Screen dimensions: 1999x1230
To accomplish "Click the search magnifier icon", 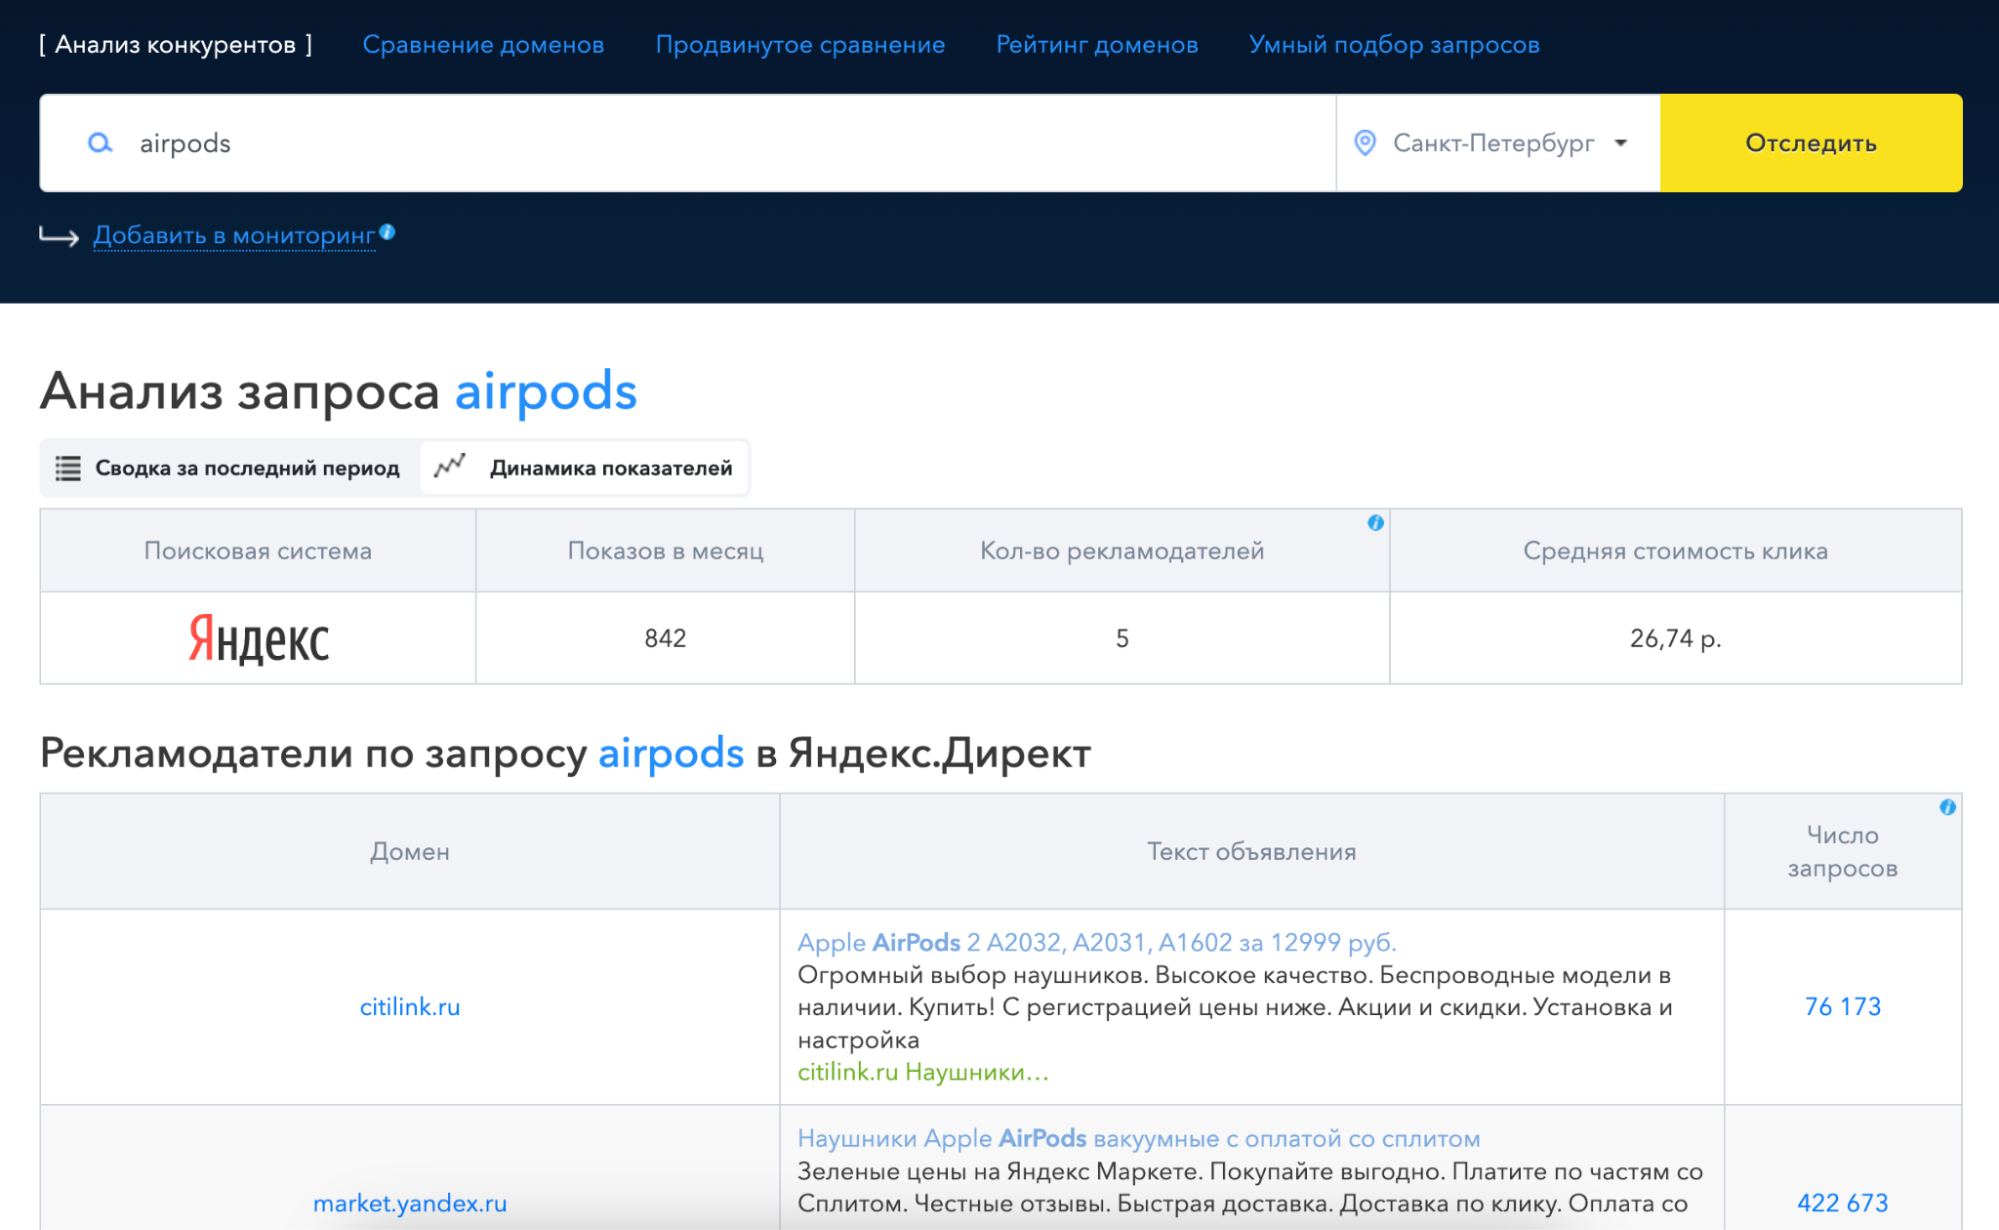I will (x=100, y=143).
